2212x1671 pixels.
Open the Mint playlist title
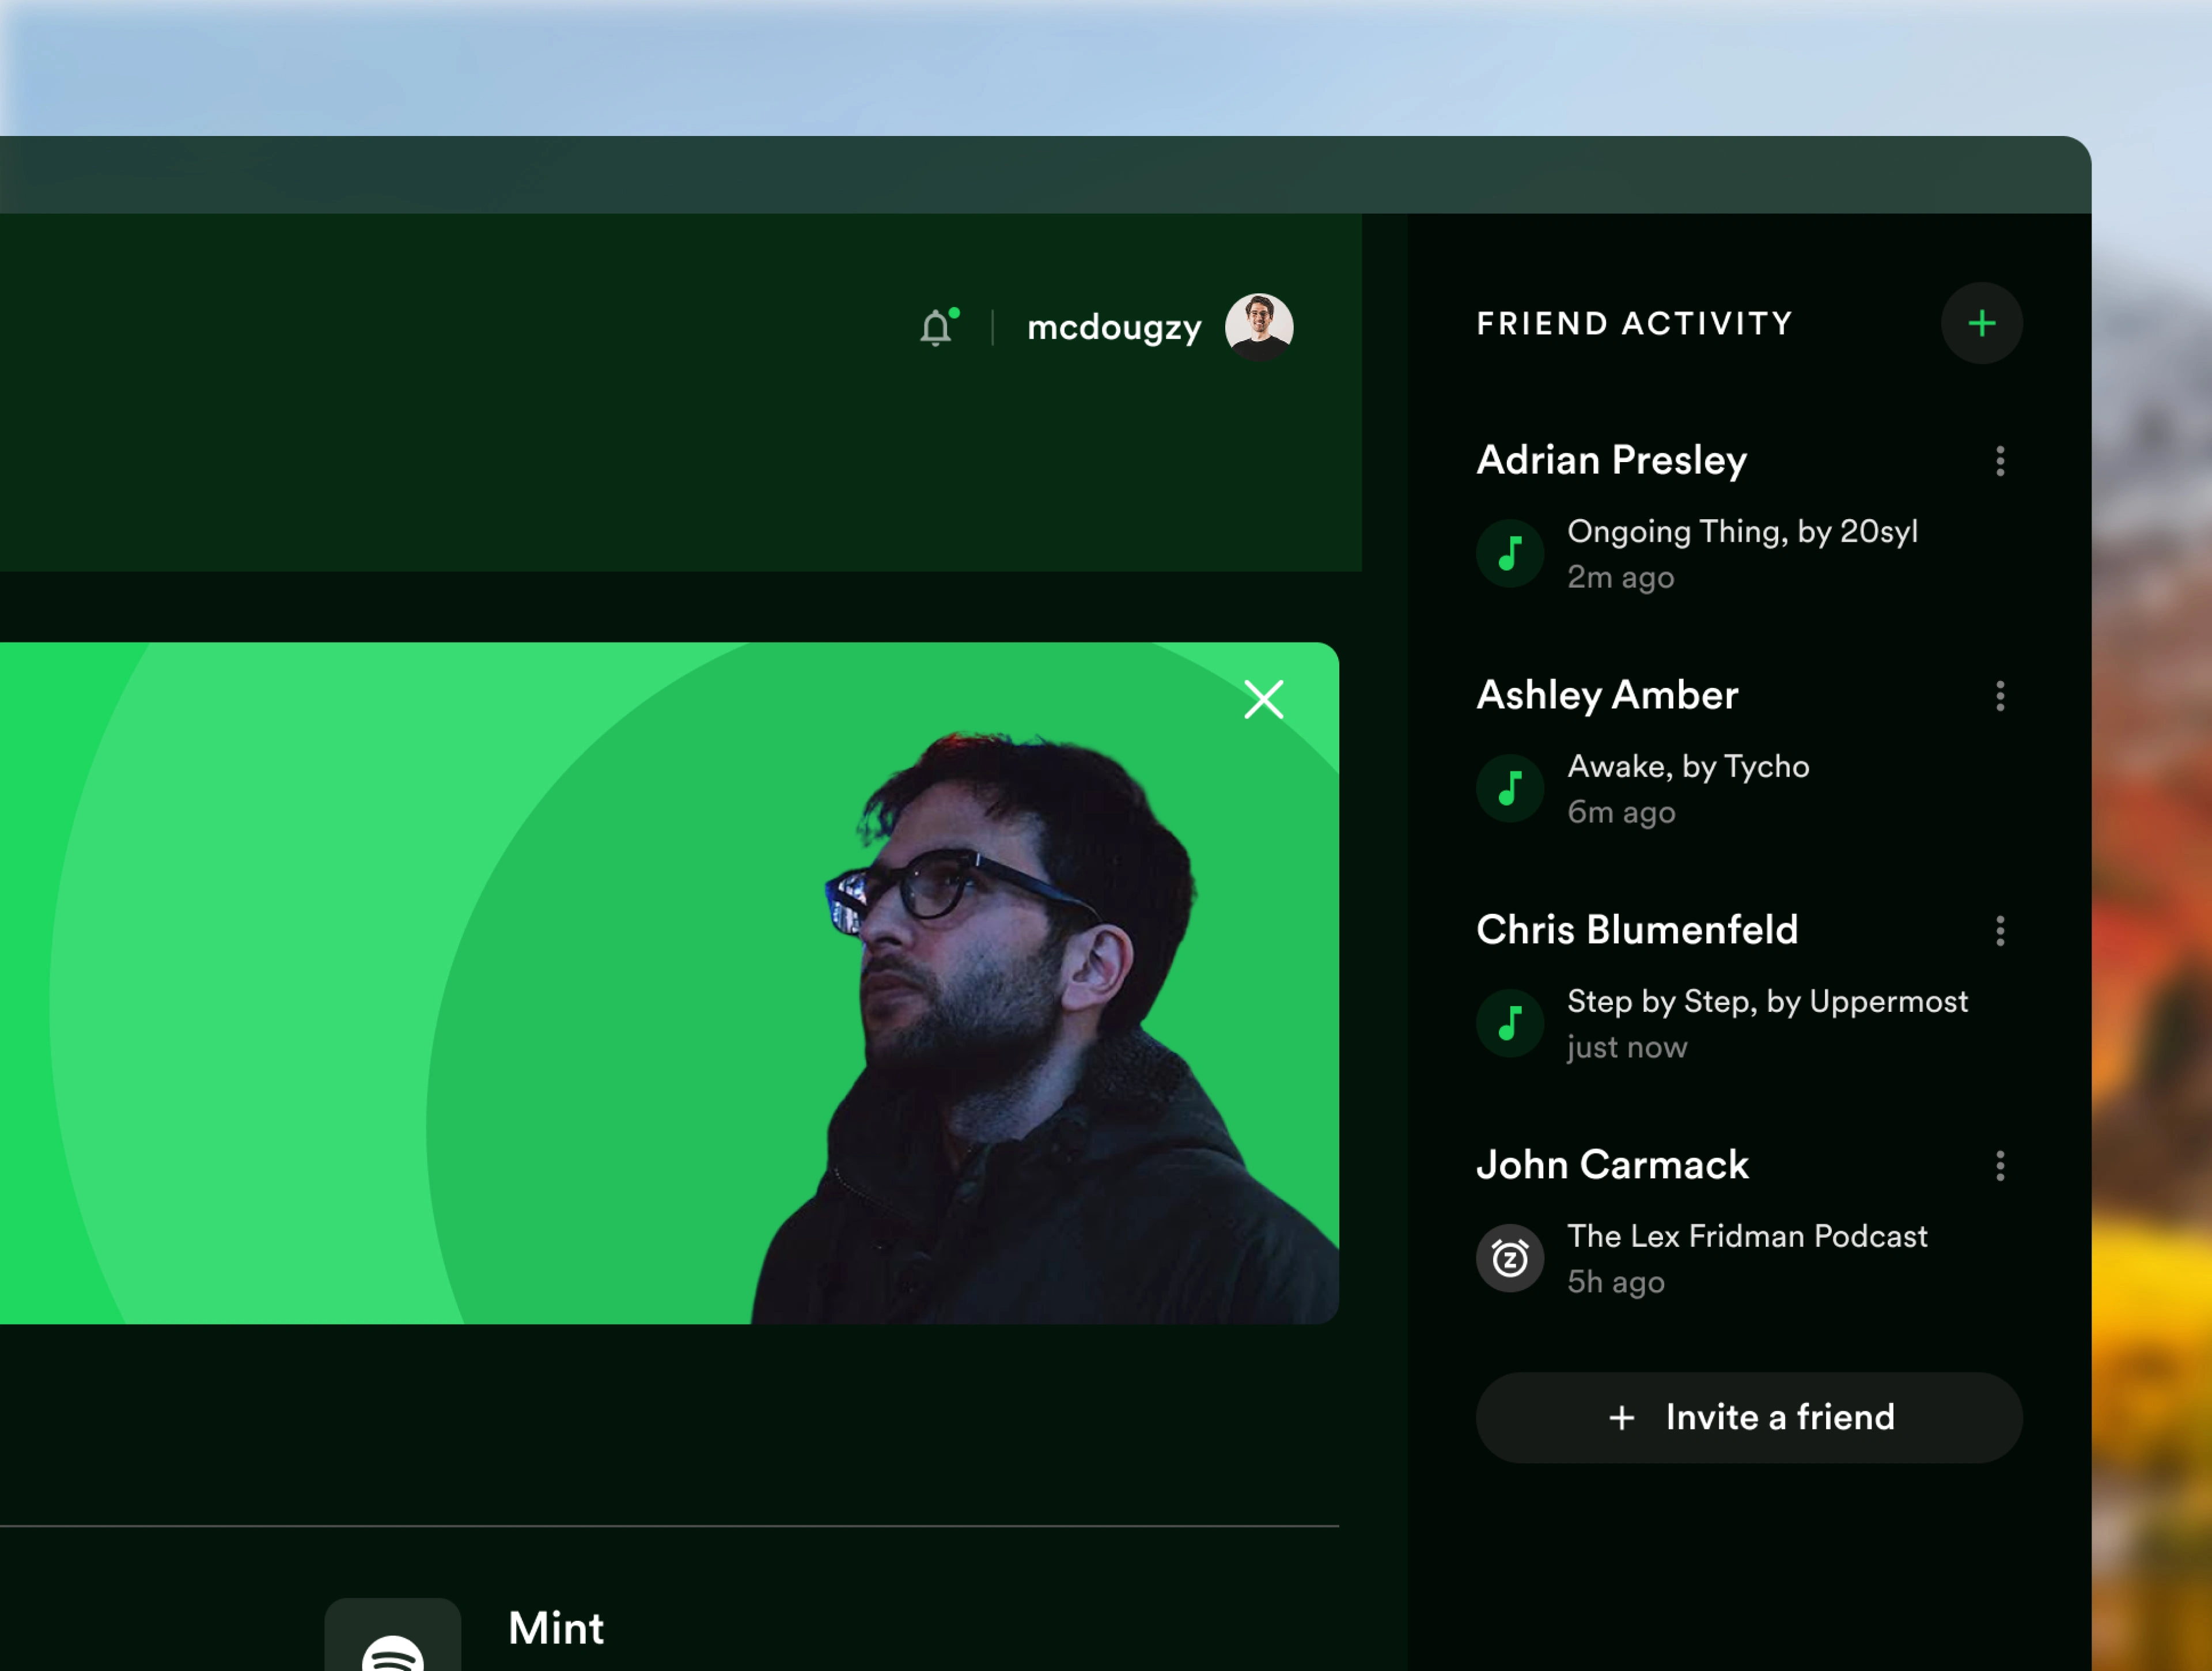coord(556,1628)
